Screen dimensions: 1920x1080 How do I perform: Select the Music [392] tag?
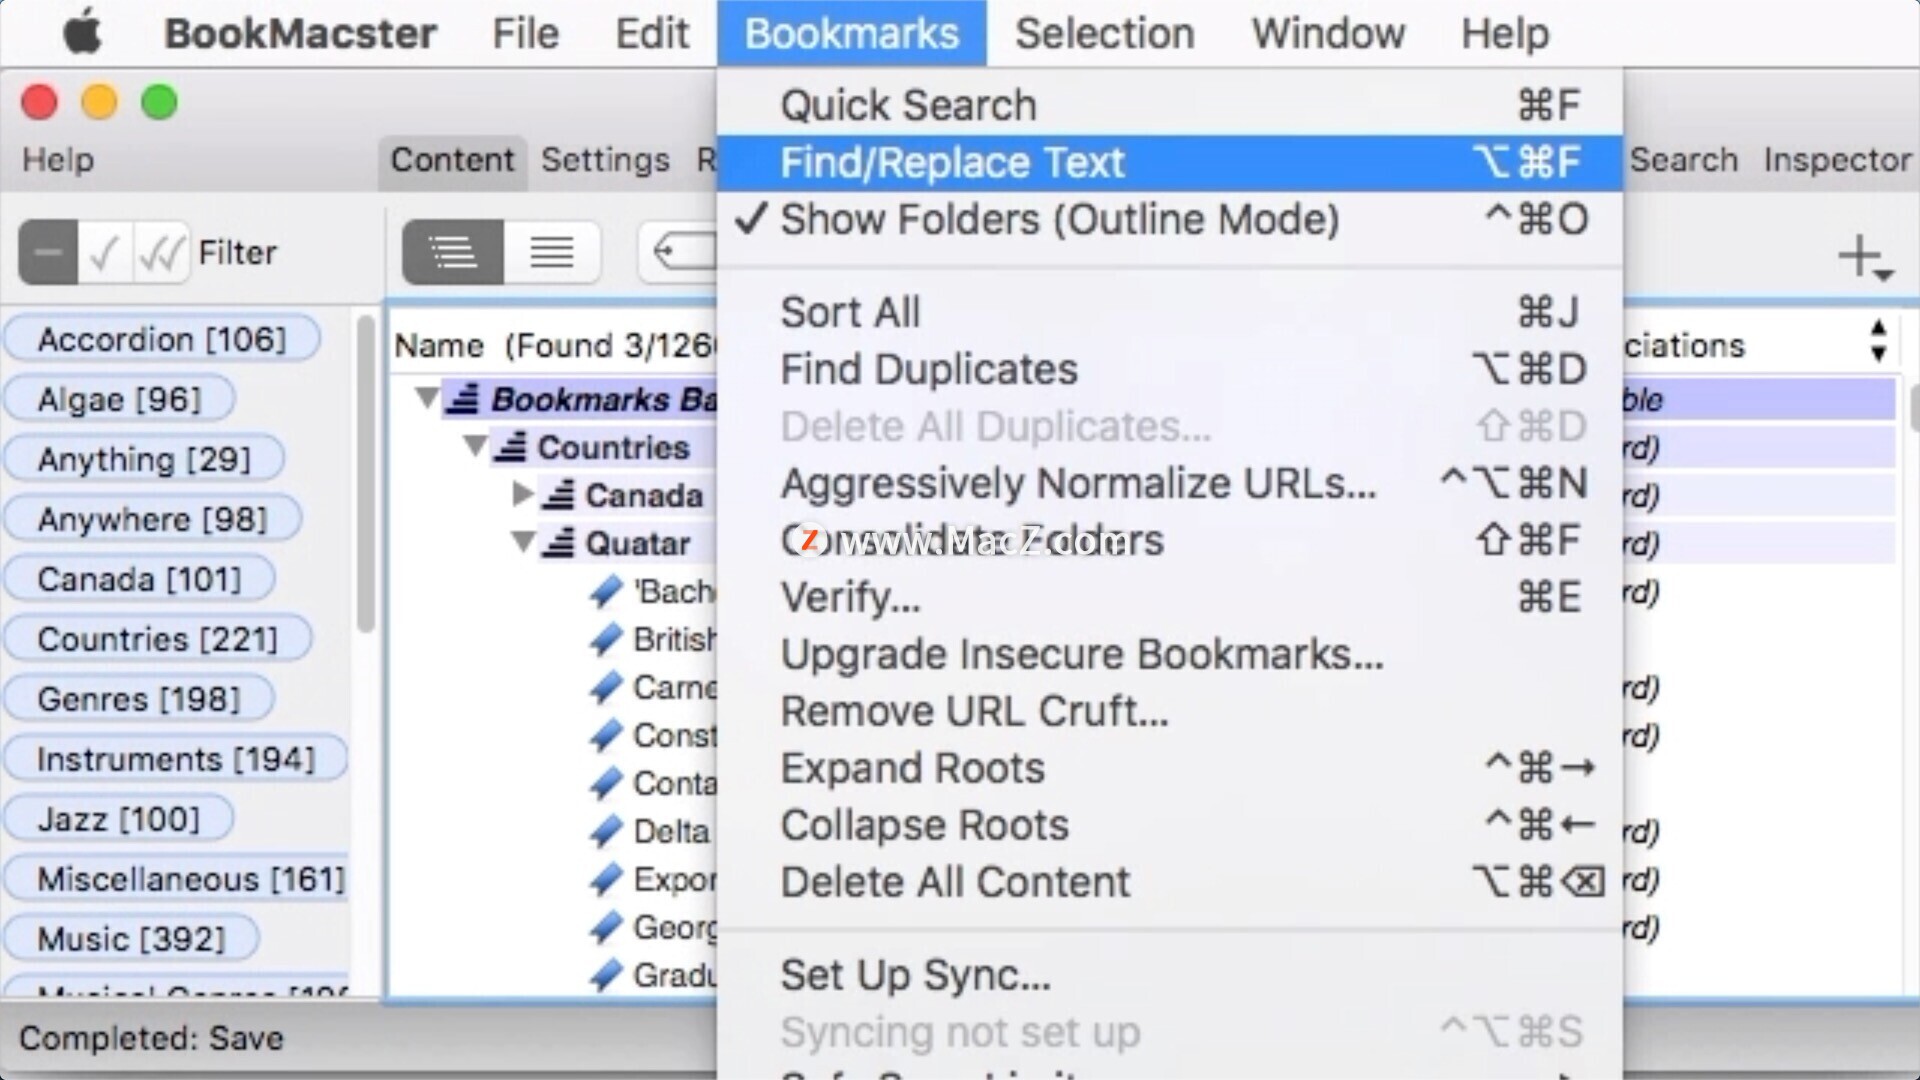[x=131, y=939]
